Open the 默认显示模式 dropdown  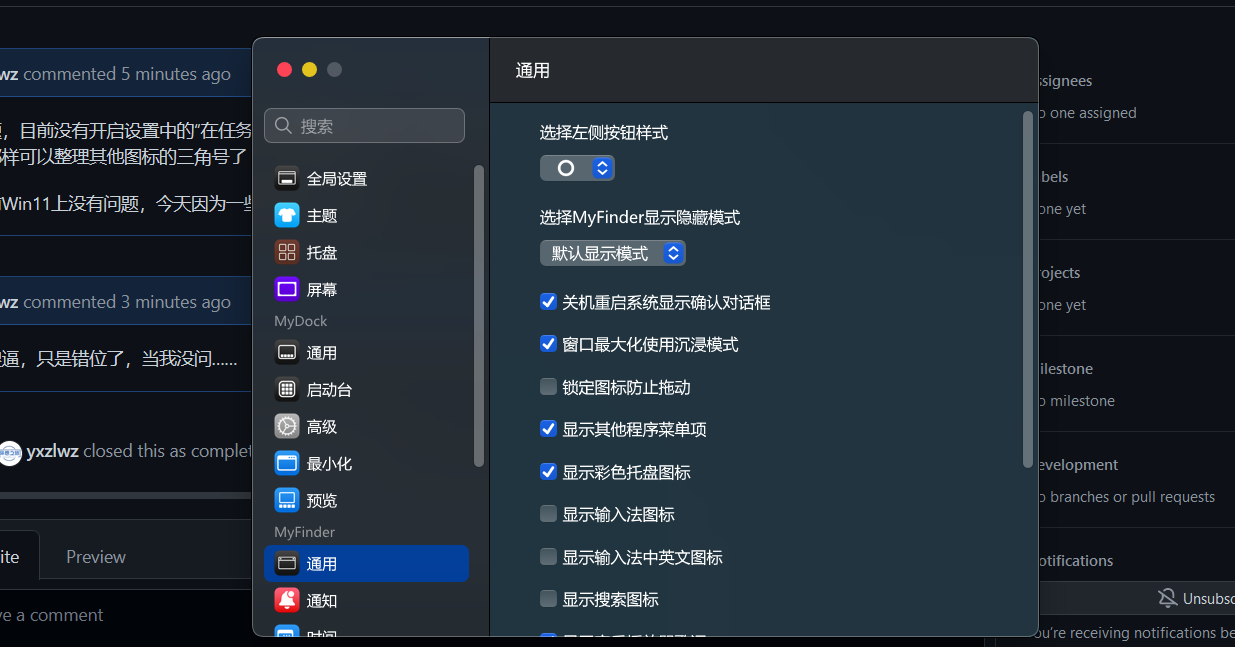[x=612, y=253]
